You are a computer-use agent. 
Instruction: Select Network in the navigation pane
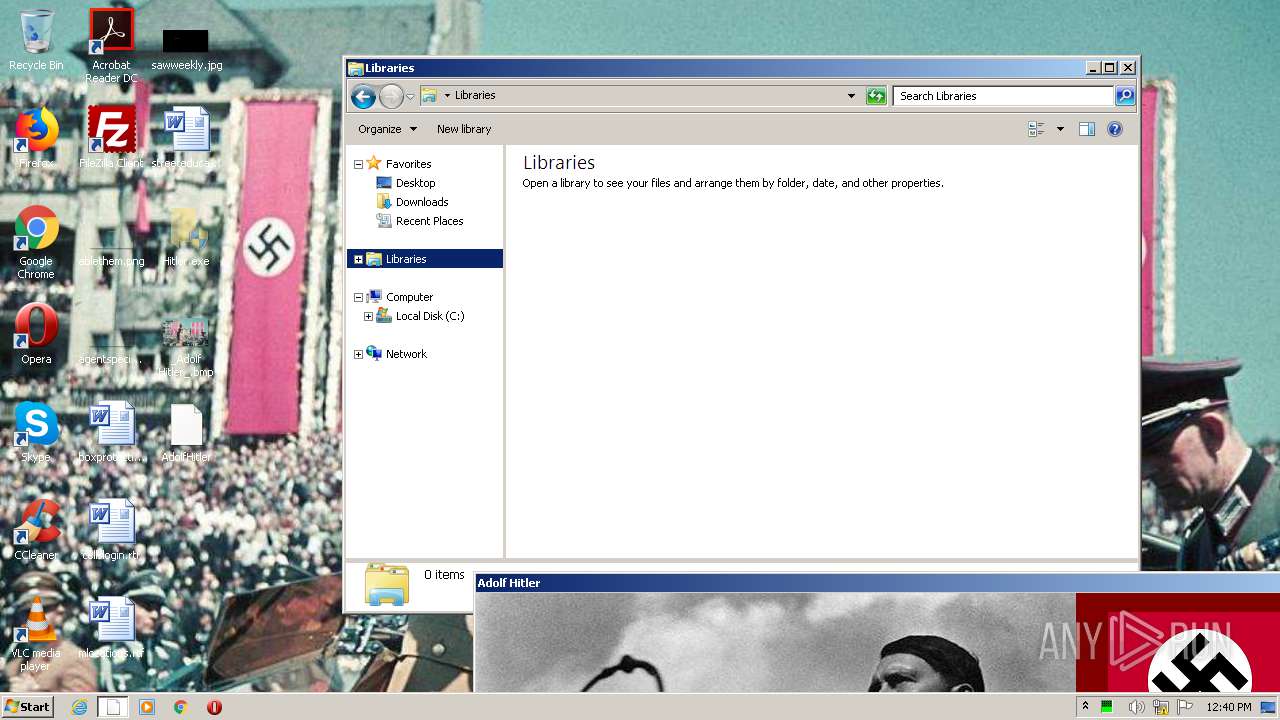pyautogui.click(x=396, y=354)
